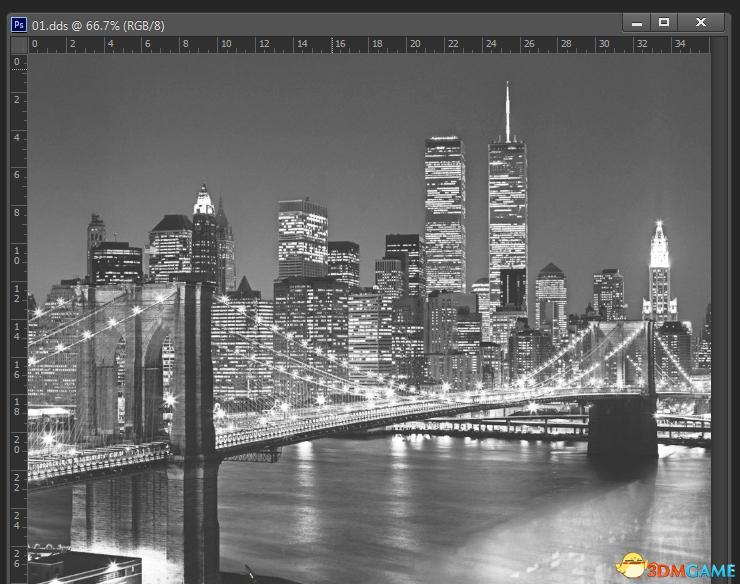Click the 34 mark on horizontal ruler
Image resolution: width=740 pixels, height=584 pixels.
[x=680, y=44]
